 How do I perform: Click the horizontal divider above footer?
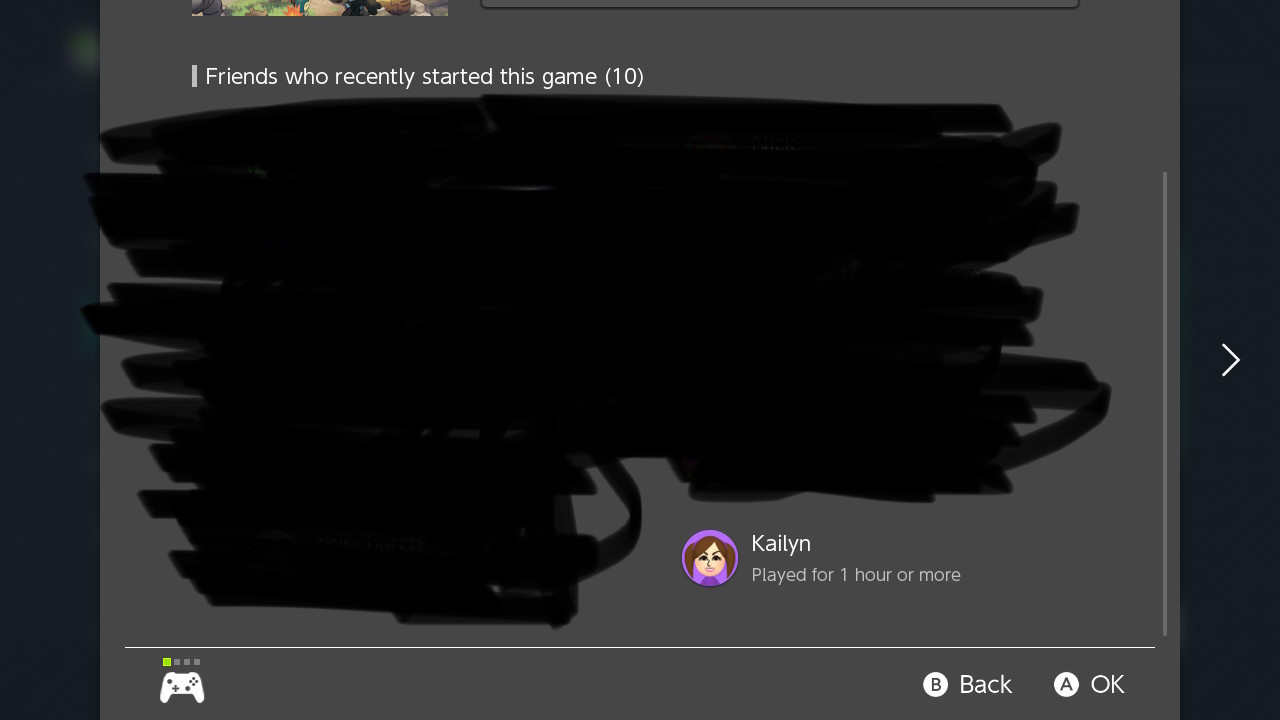[x=640, y=648]
